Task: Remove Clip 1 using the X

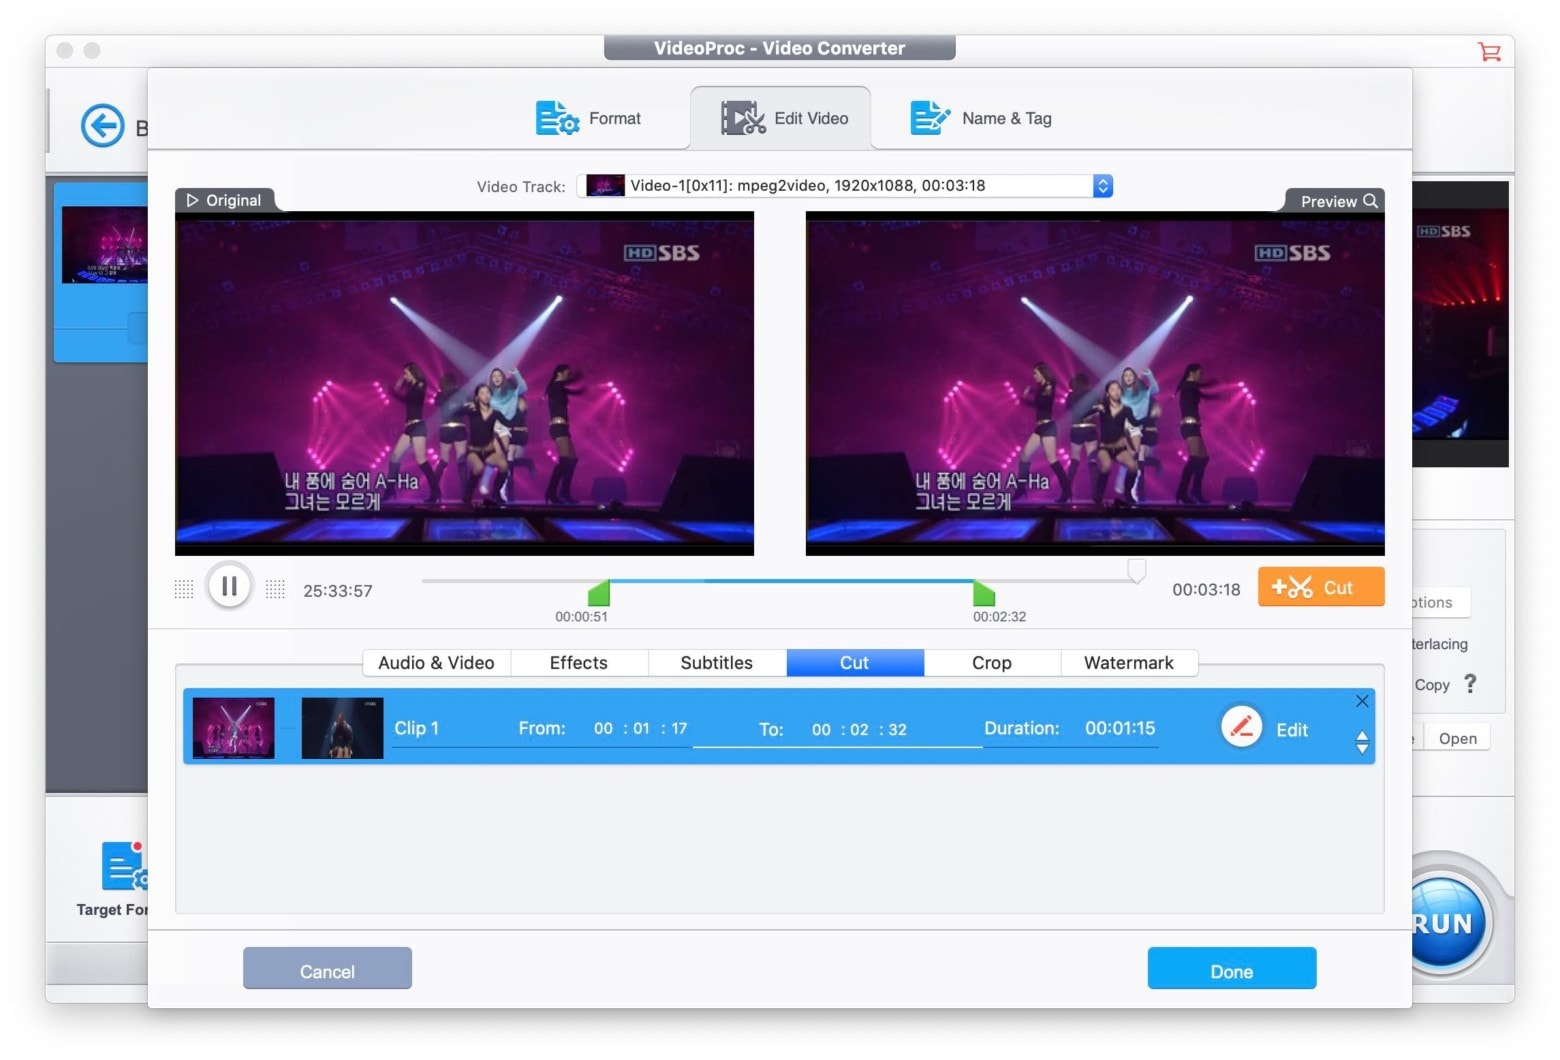Action: pos(1361,701)
